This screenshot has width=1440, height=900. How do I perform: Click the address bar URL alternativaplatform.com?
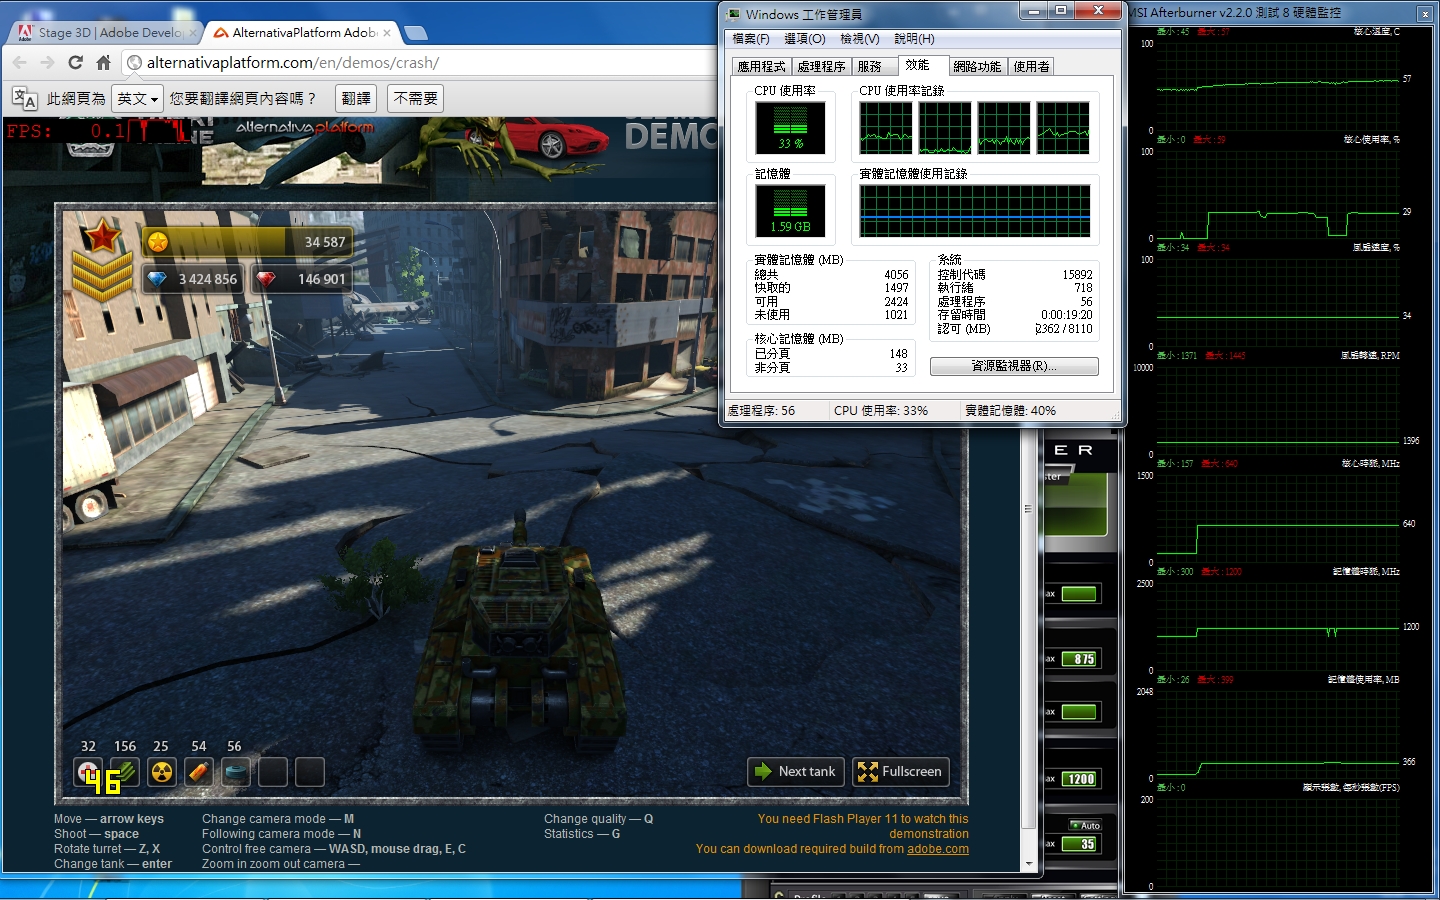coord(292,62)
